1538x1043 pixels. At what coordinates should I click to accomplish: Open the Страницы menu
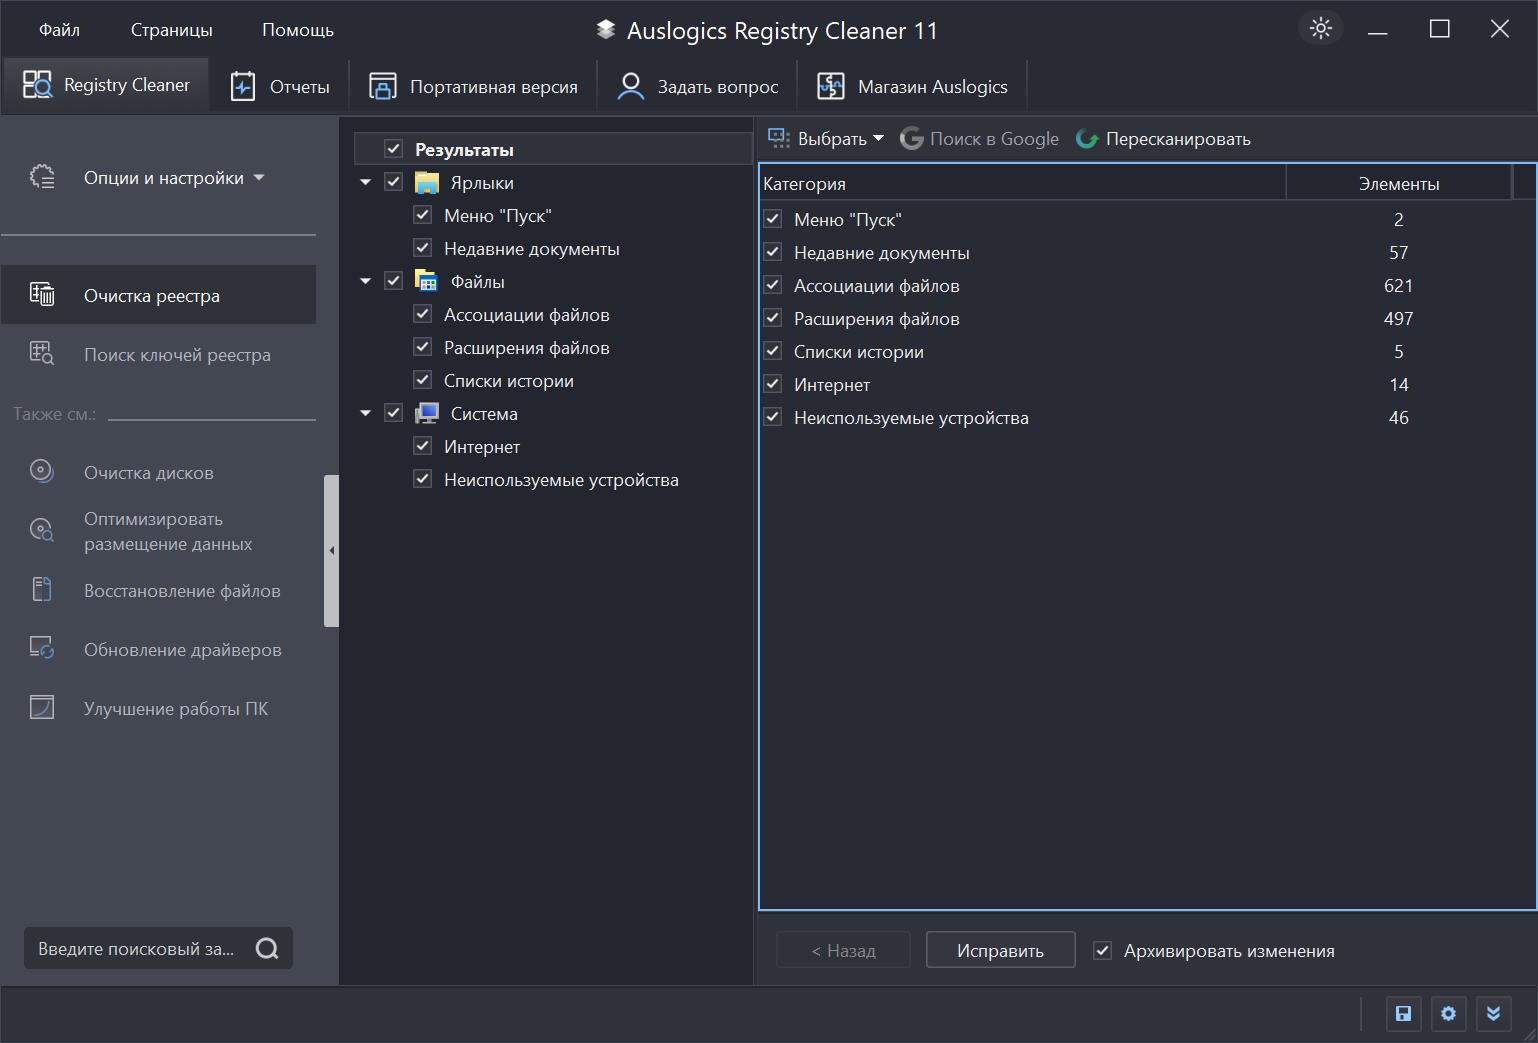click(x=171, y=30)
